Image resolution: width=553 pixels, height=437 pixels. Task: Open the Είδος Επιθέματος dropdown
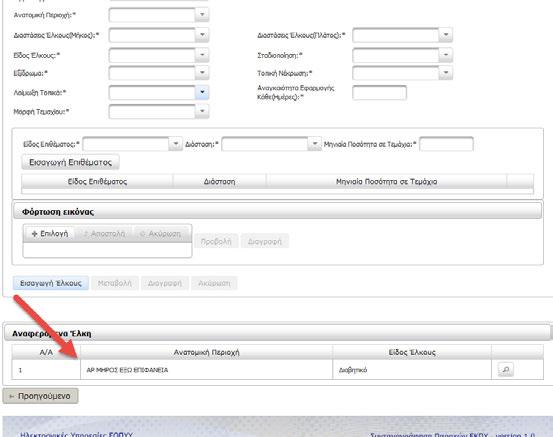click(175, 144)
